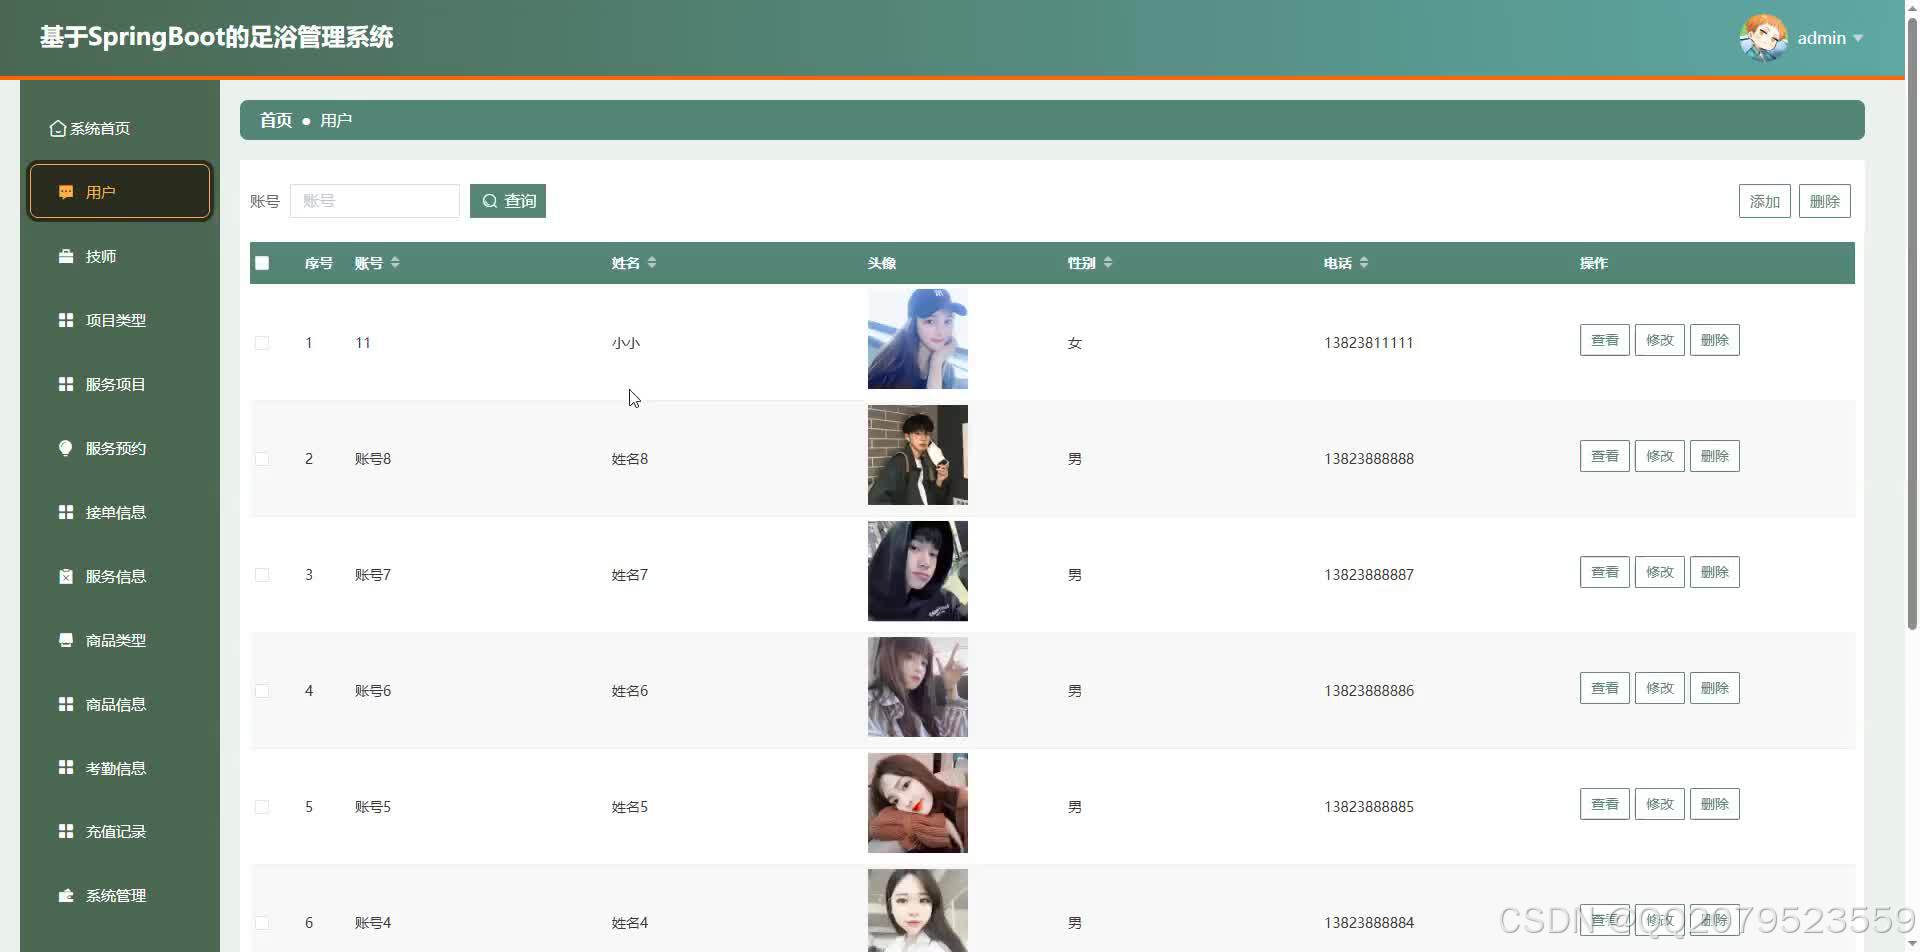Click 查看 for 账号6 row
The width and height of the screenshot is (1920, 952).
[x=1605, y=688]
